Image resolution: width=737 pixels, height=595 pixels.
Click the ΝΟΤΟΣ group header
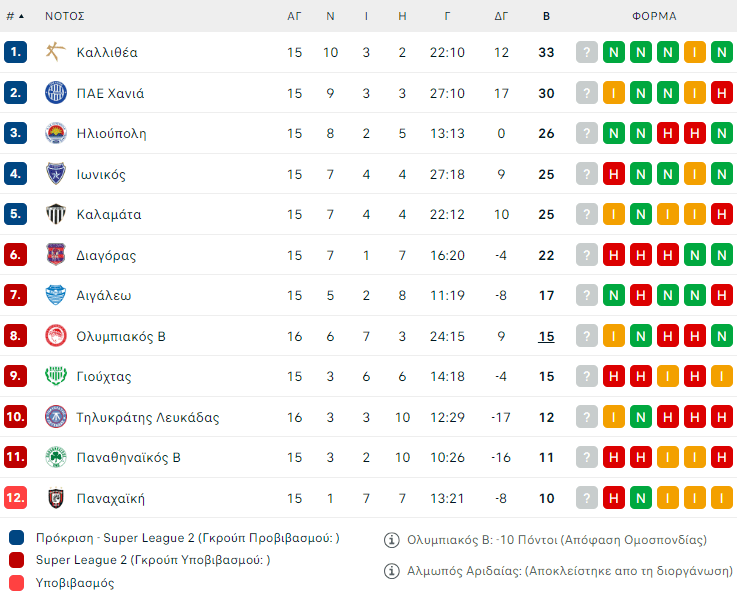[64, 16]
